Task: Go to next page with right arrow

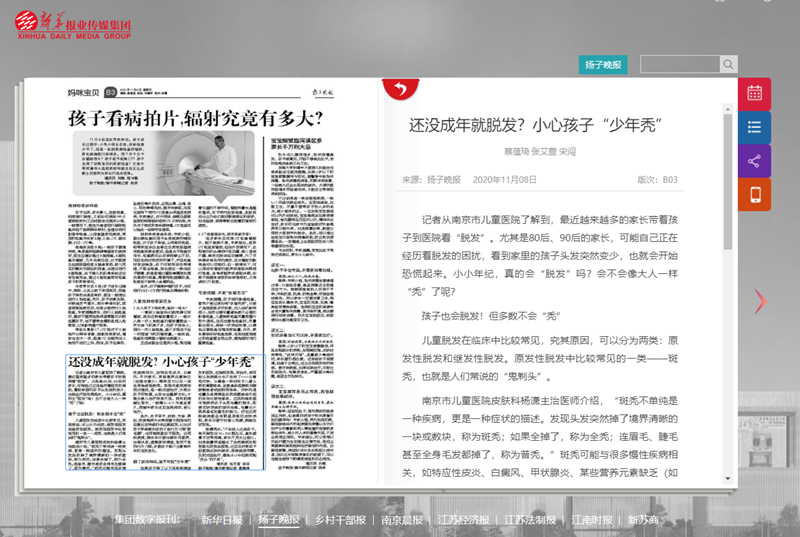Action: coord(760,301)
